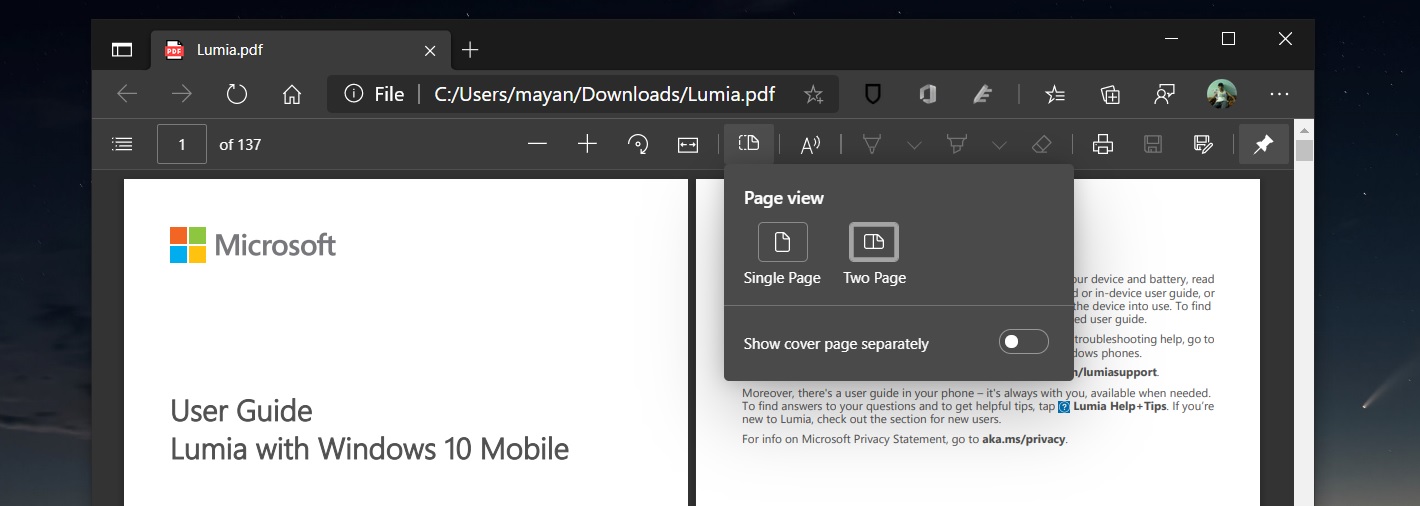Click the scrollbar up arrow
The image size is (1420, 506).
[x=1304, y=128]
